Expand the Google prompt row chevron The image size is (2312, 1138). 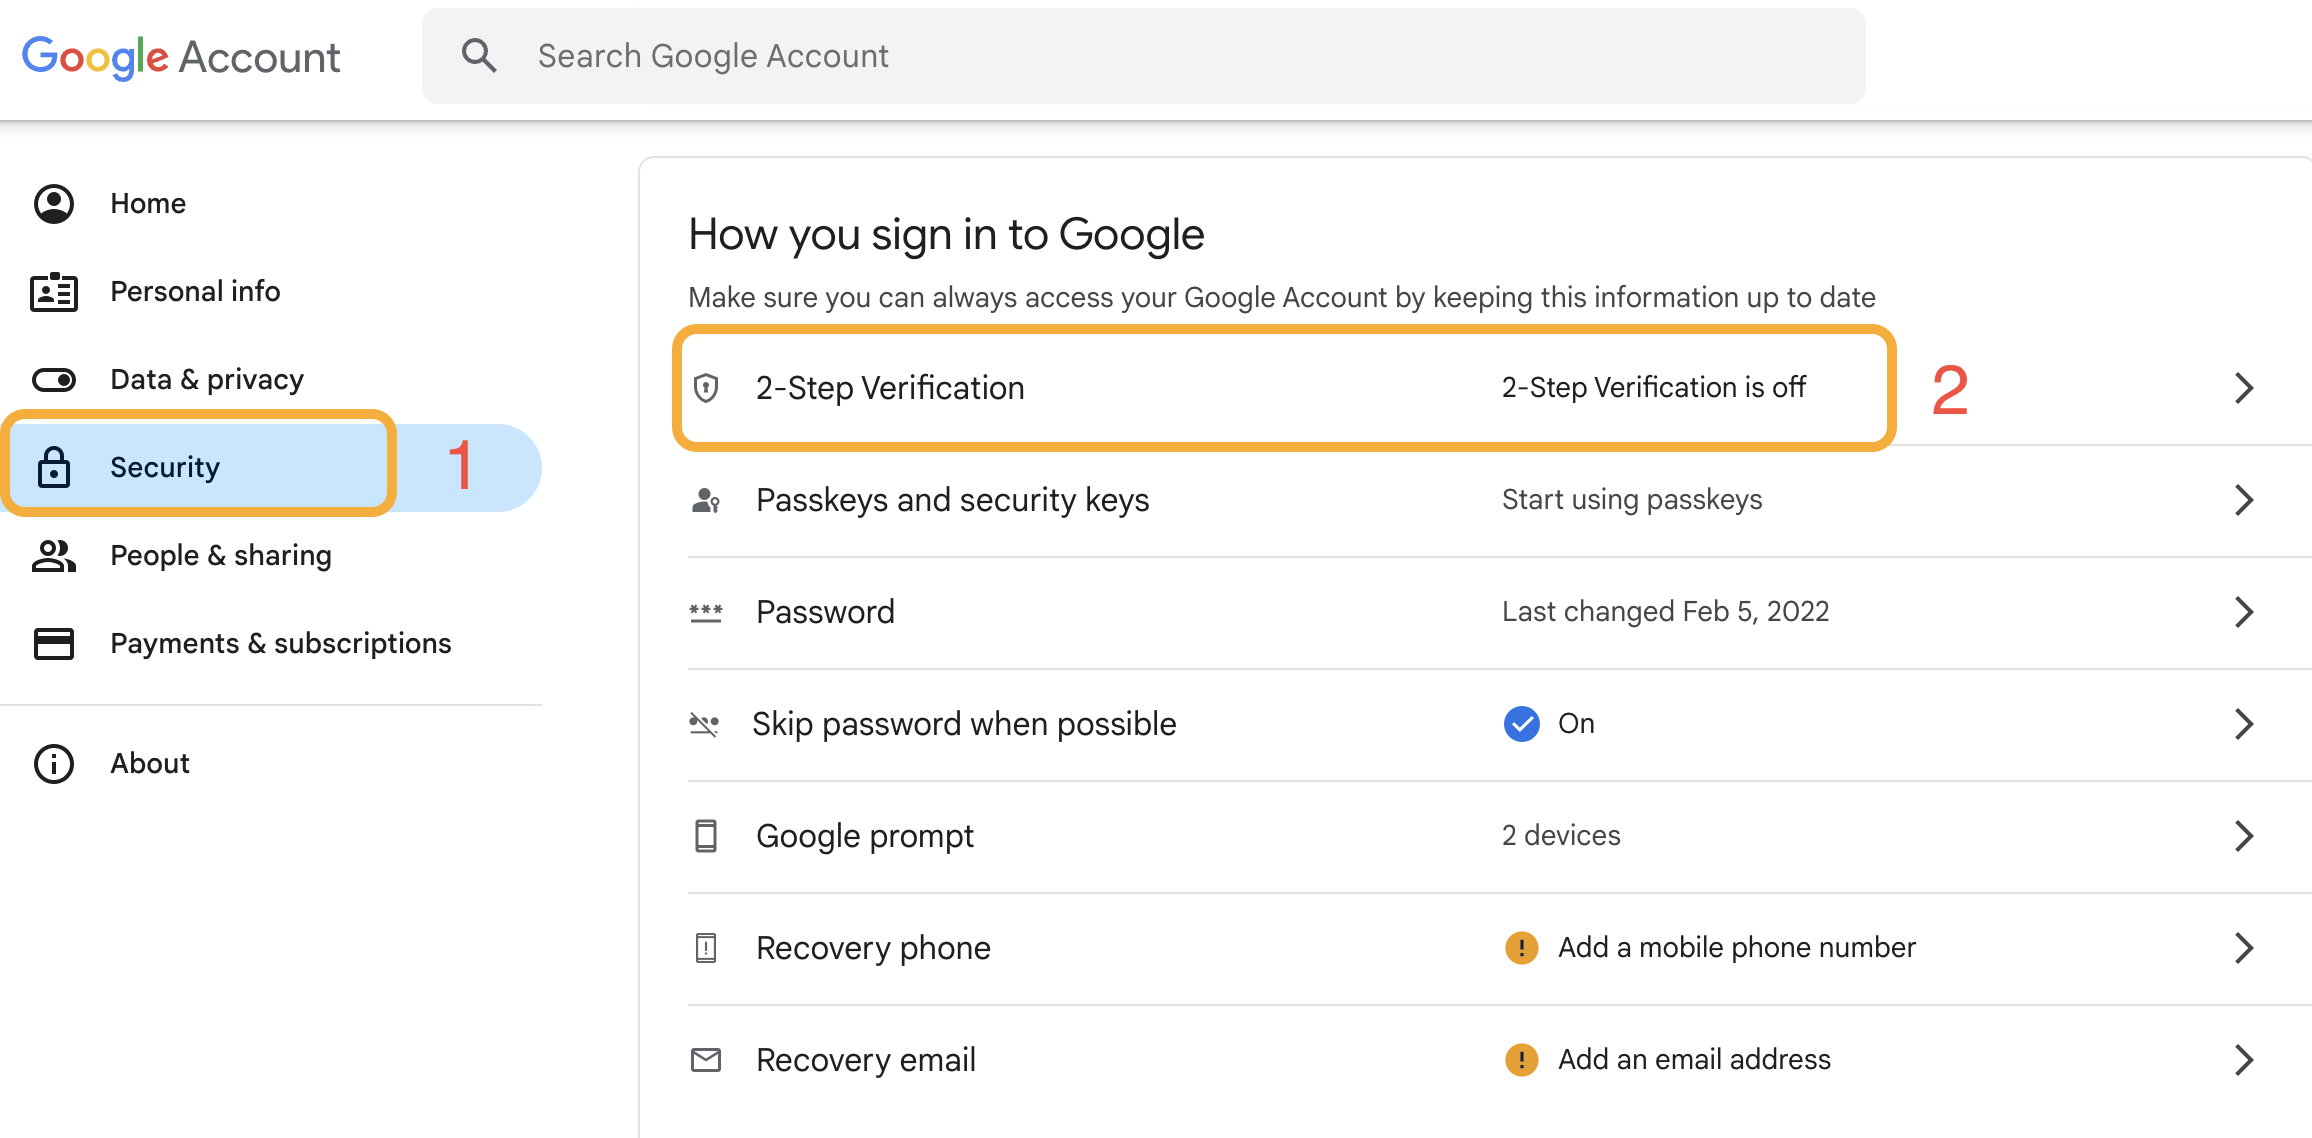point(2244,836)
